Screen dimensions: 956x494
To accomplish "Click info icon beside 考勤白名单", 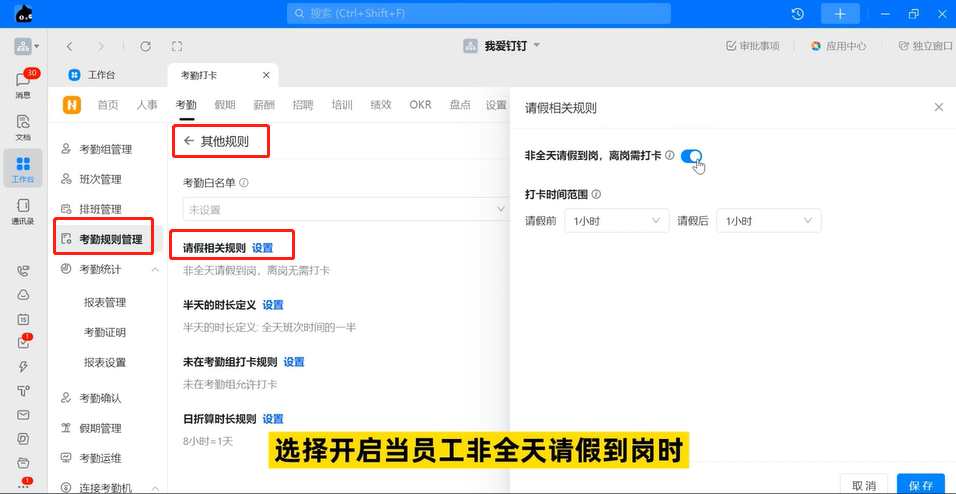I will pos(244,182).
